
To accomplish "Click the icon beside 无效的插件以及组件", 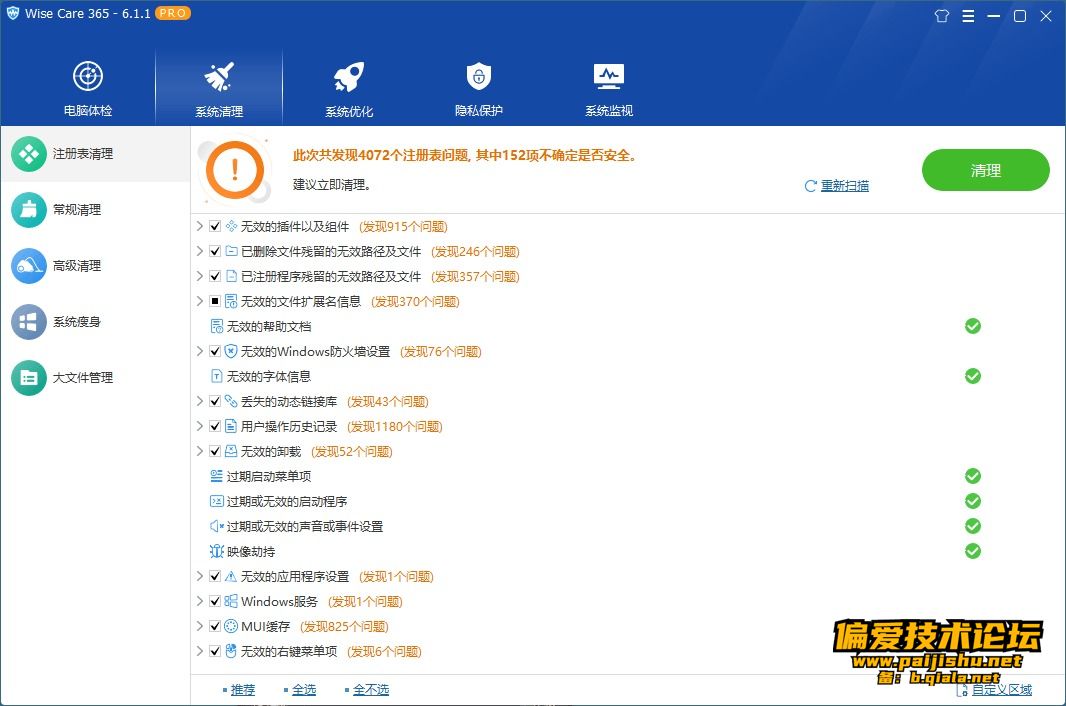I will point(231,226).
